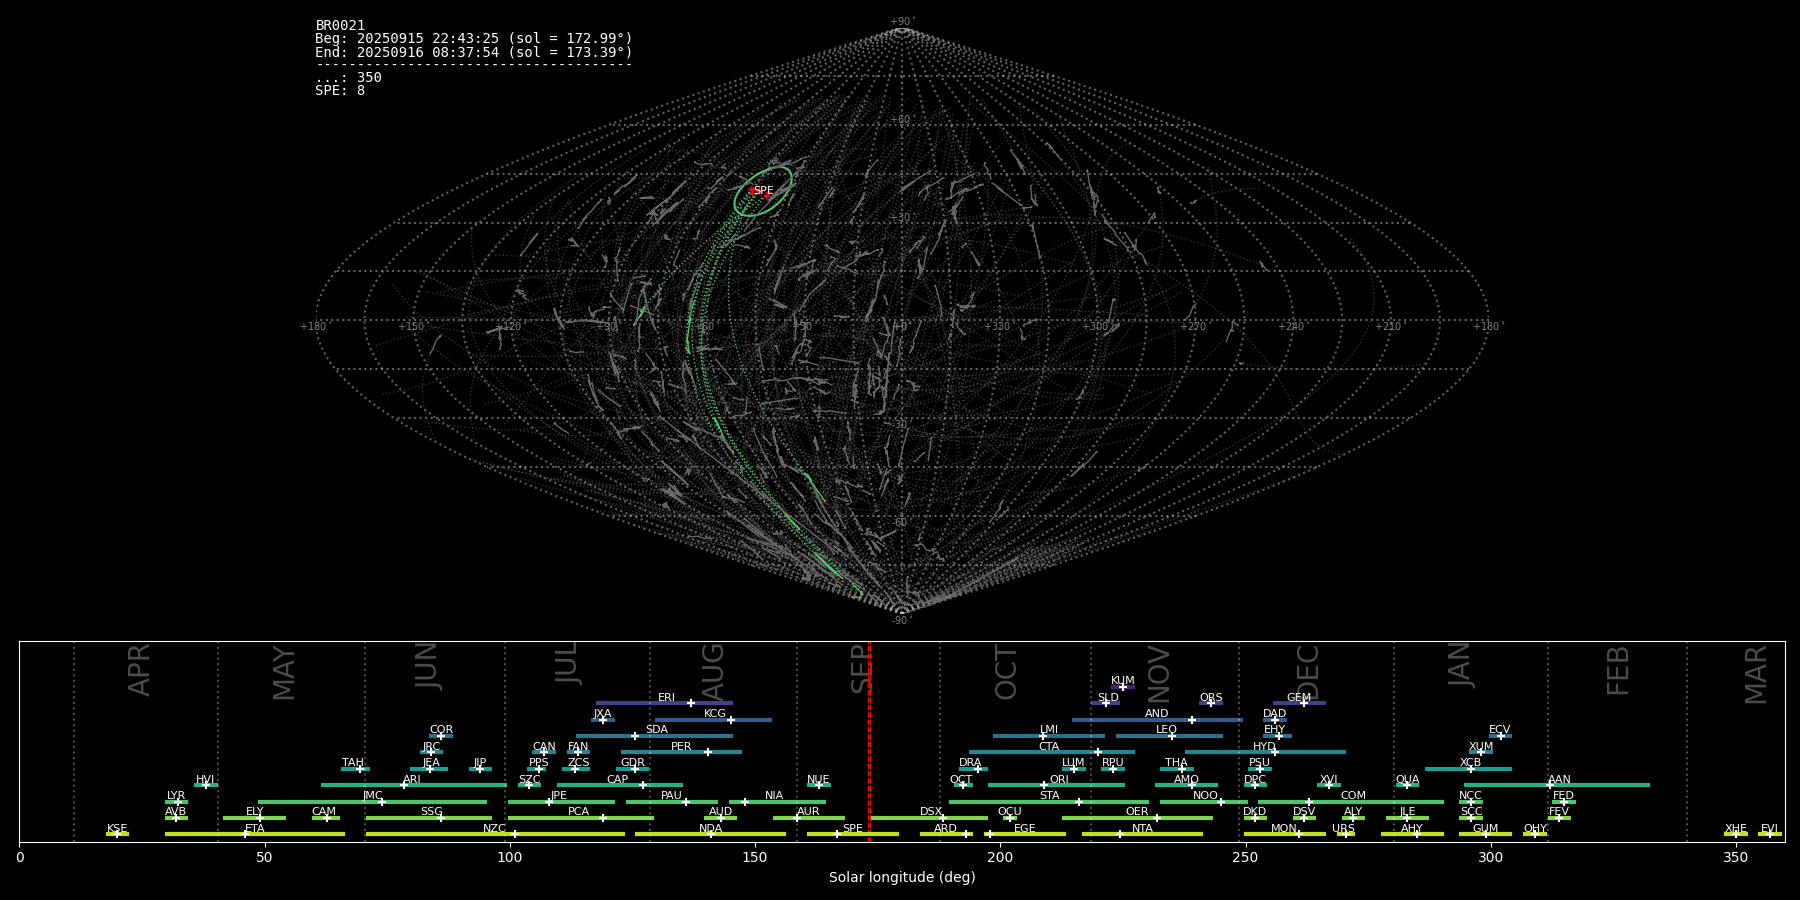Select the STA shower label
The height and width of the screenshot is (900, 1800).
tap(1049, 795)
